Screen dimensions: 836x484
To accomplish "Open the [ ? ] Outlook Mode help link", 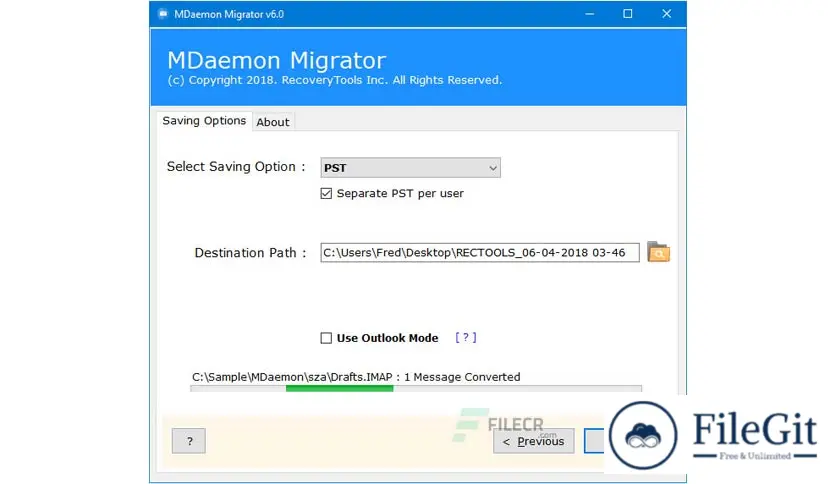I will [x=466, y=337].
